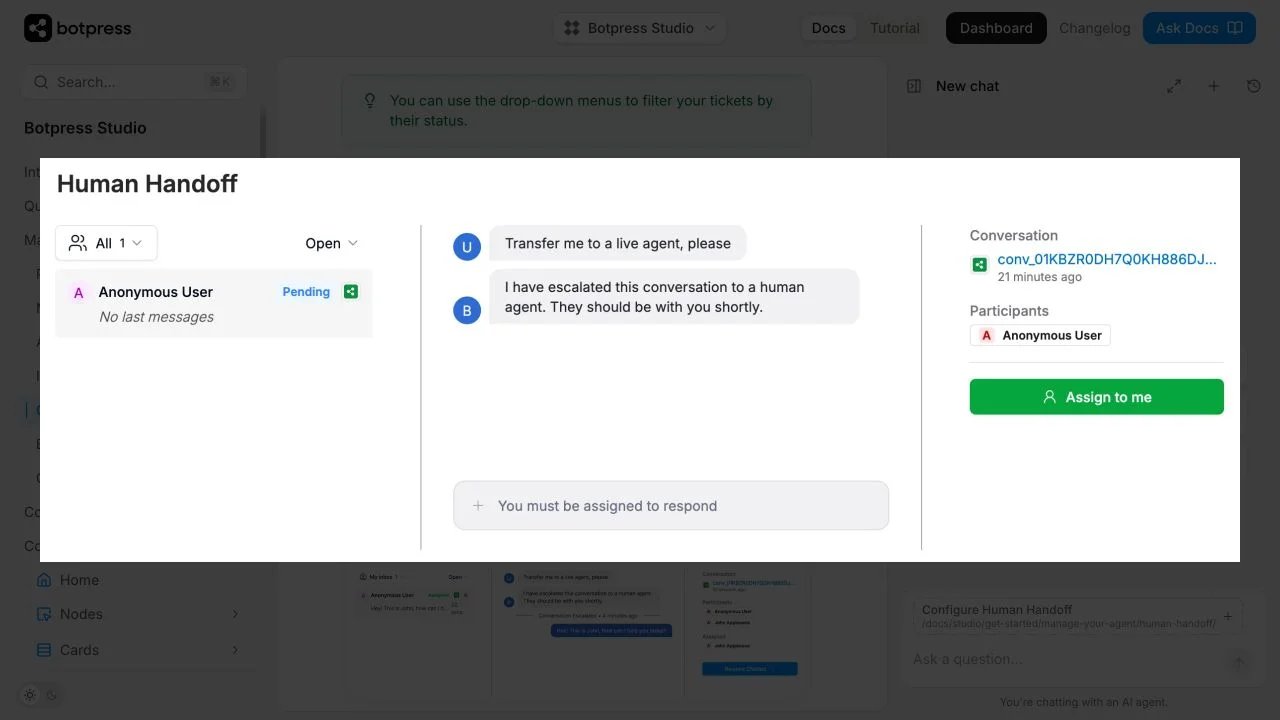This screenshot has width=1280, height=720.
Task: Click the Ask Docs button
Action: [x=1199, y=28]
